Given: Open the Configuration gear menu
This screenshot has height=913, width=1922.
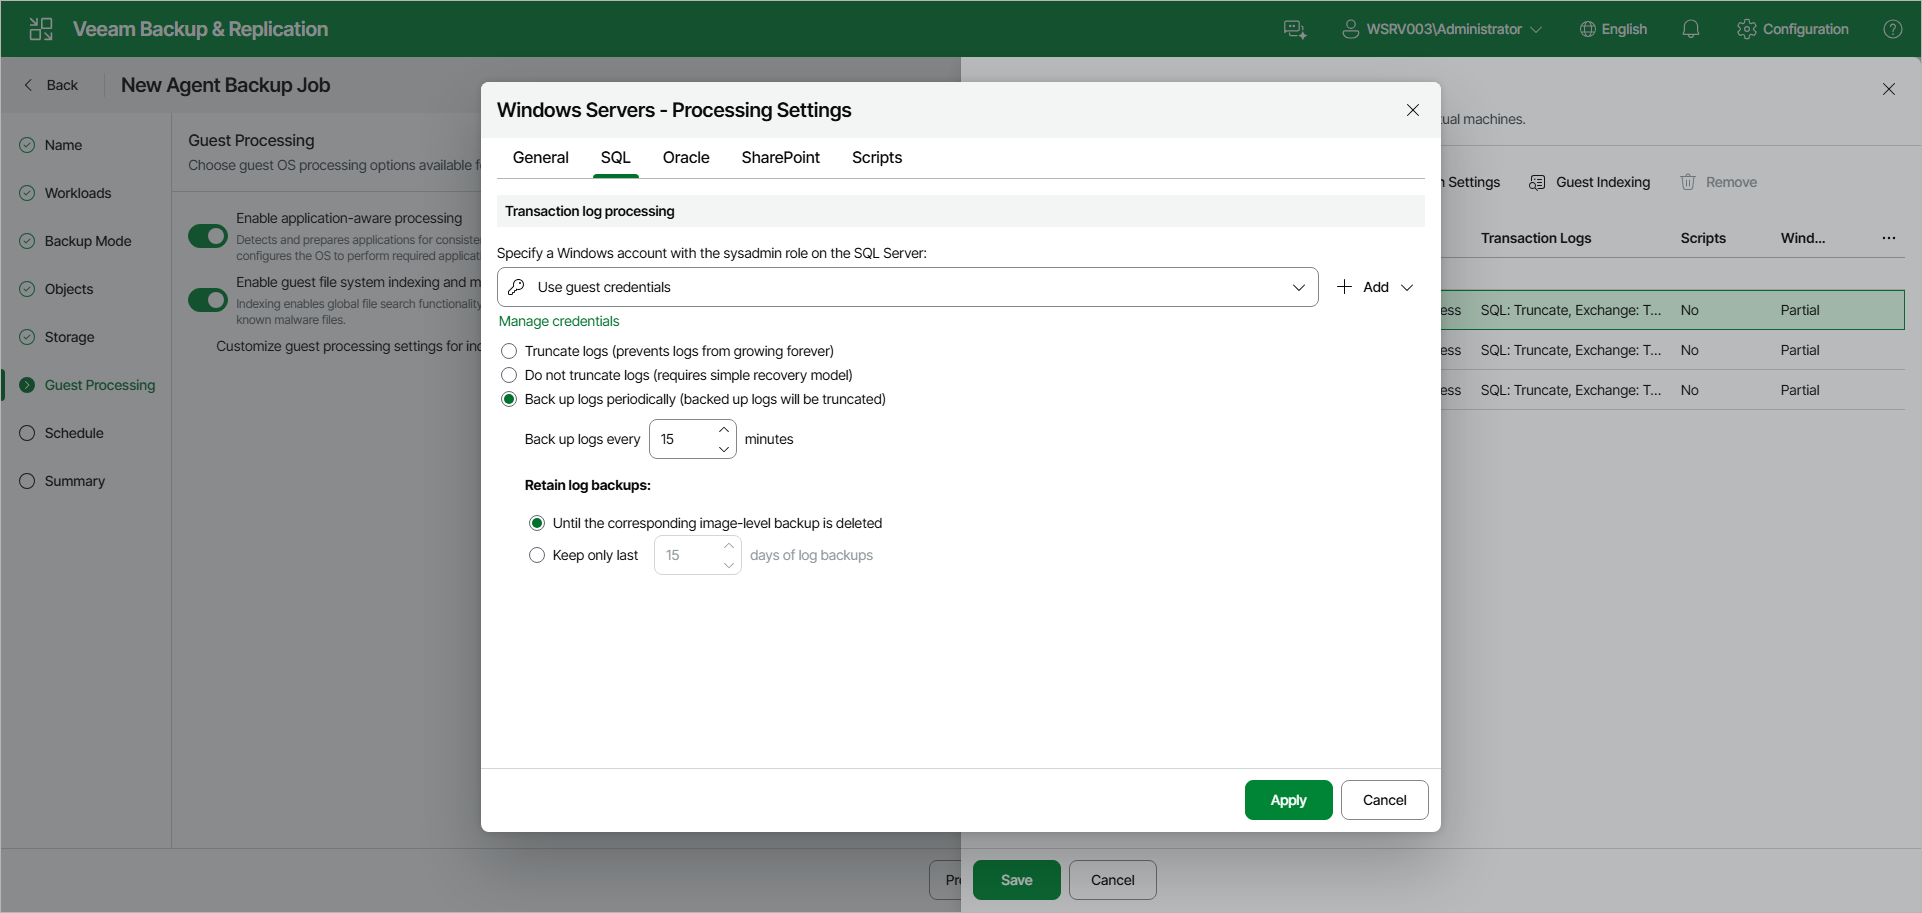Looking at the screenshot, I should 1792,29.
